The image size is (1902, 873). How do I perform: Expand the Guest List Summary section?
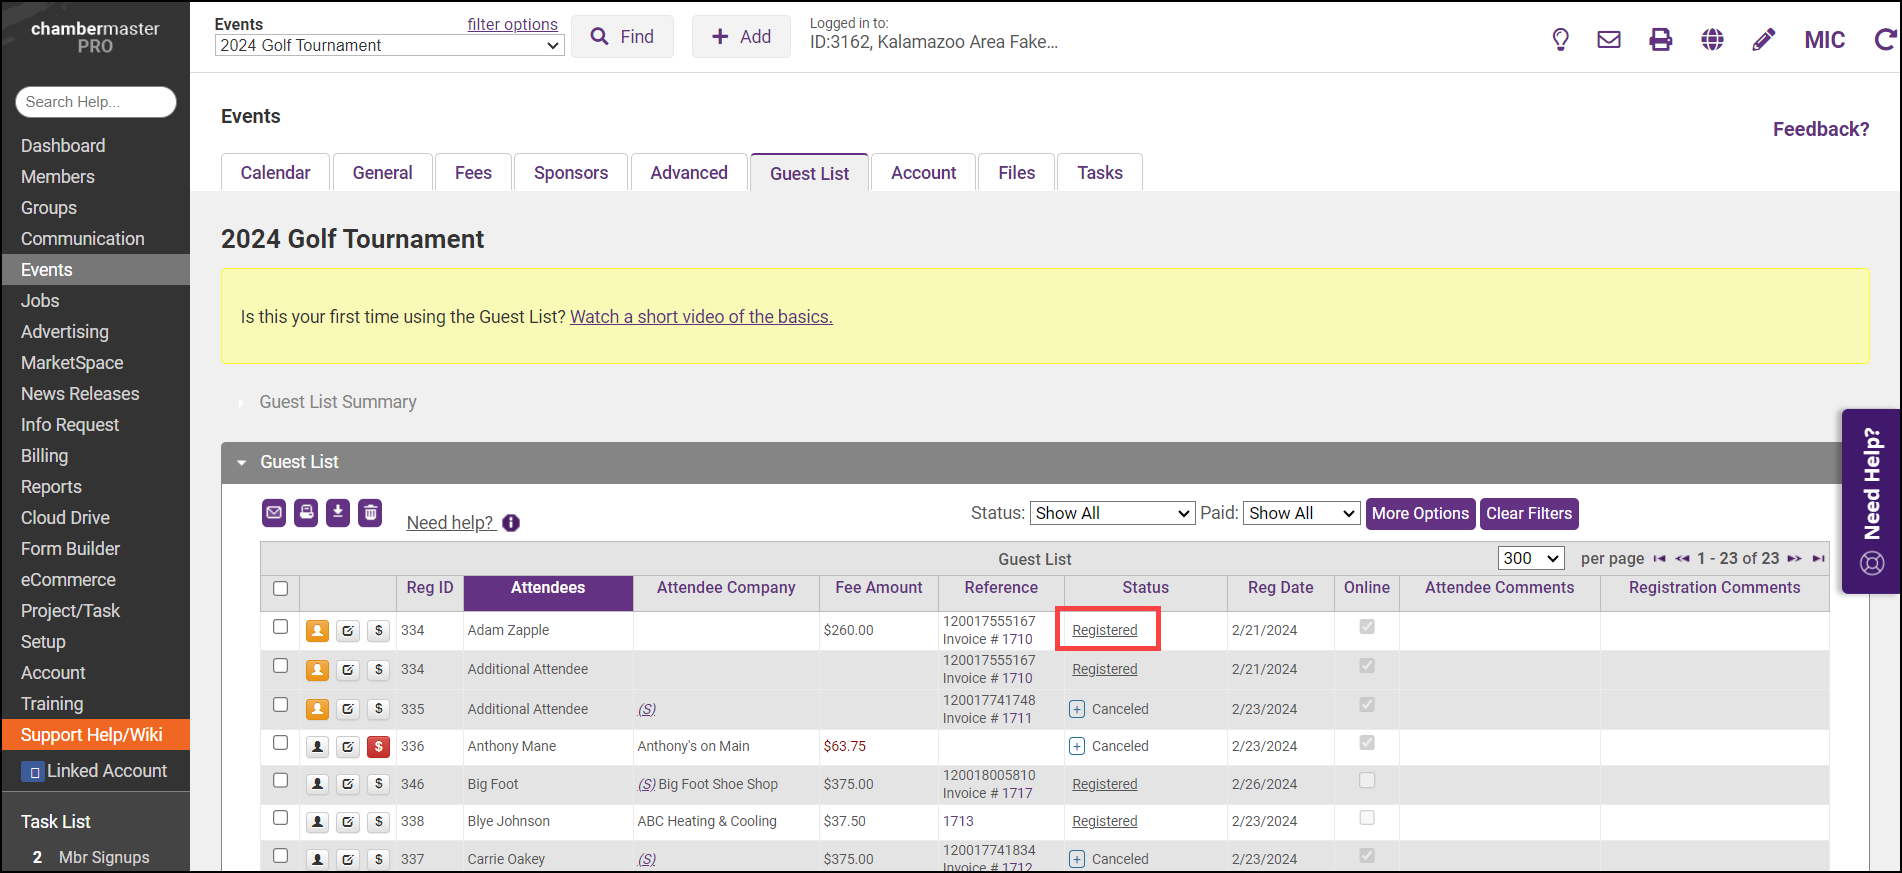(337, 402)
